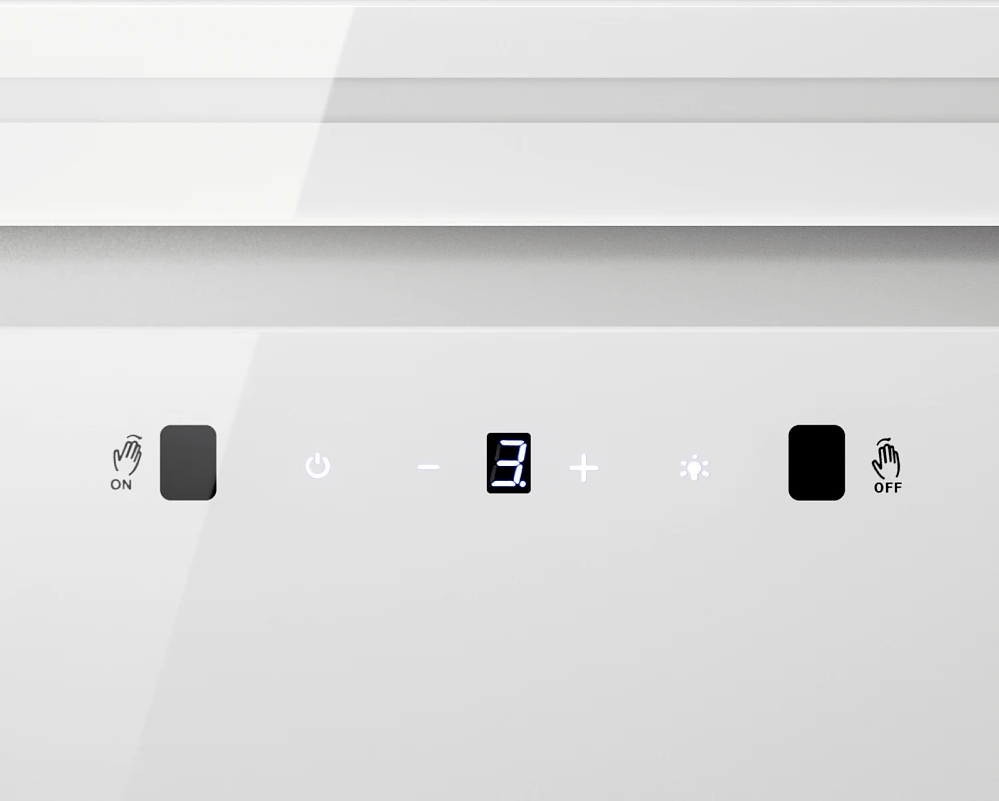The height and width of the screenshot is (801, 999).
Task: Click the ON label text
Action: [x=121, y=485]
